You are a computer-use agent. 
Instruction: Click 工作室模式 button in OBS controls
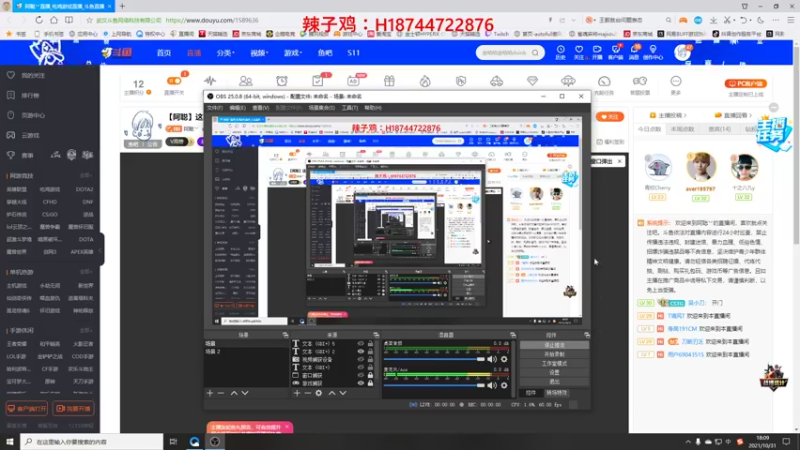554,364
